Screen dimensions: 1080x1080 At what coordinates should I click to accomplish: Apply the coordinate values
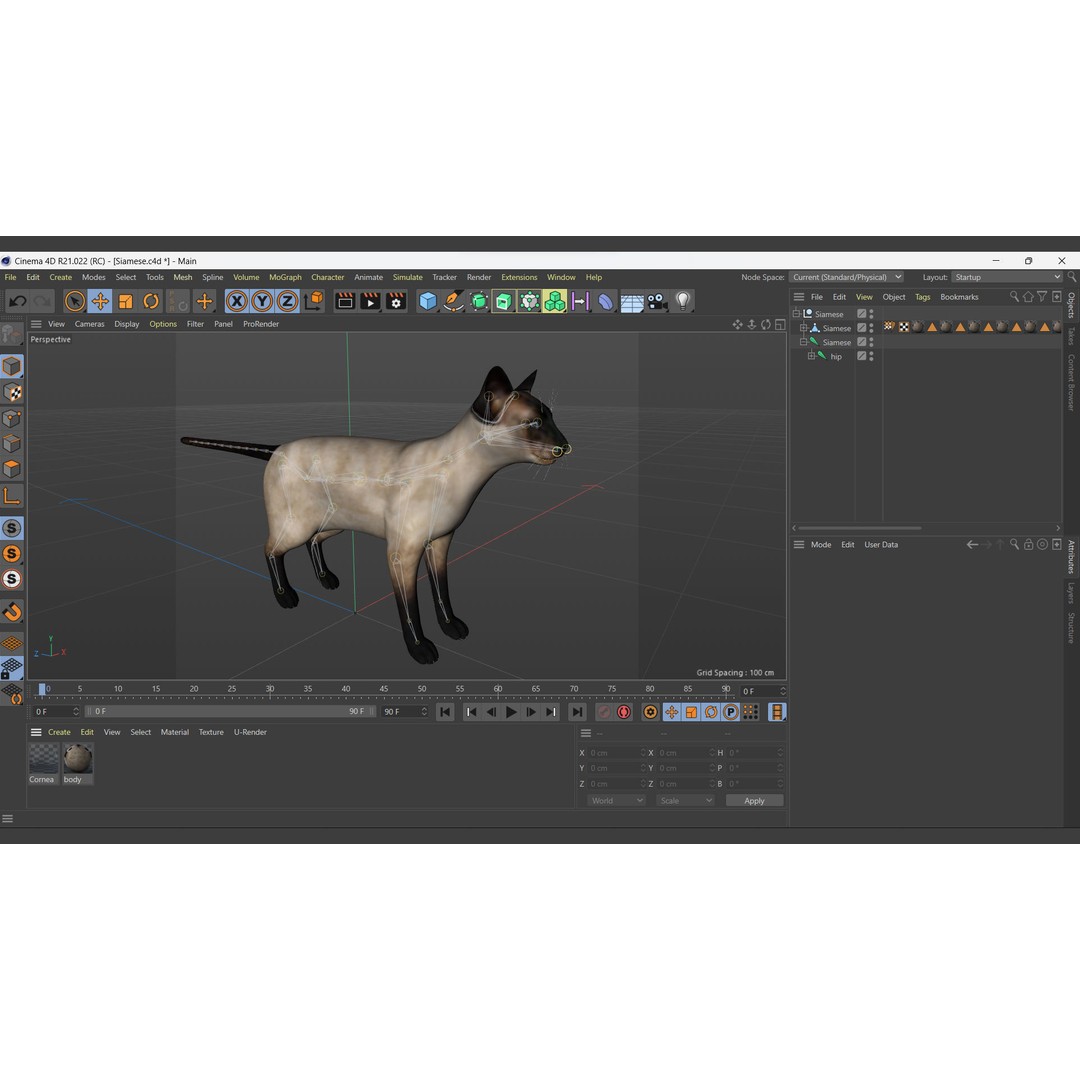[x=754, y=800]
